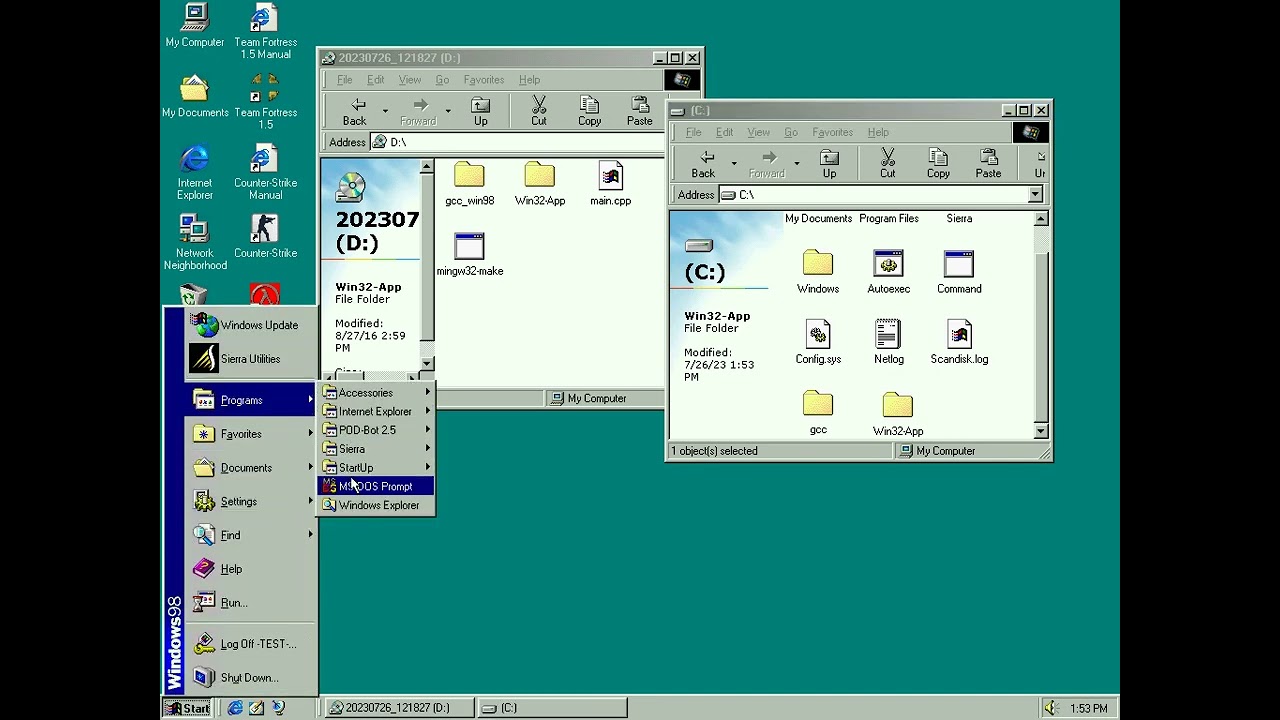This screenshot has height=720, width=1280.
Task: Click Paste button in C: window toolbar
Action: 988,164
